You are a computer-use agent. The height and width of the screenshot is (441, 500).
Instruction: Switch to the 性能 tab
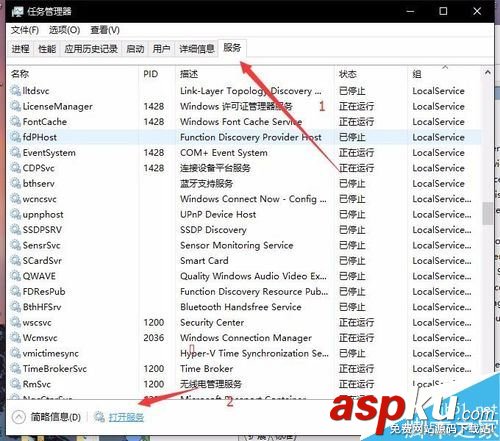pos(47,49)
